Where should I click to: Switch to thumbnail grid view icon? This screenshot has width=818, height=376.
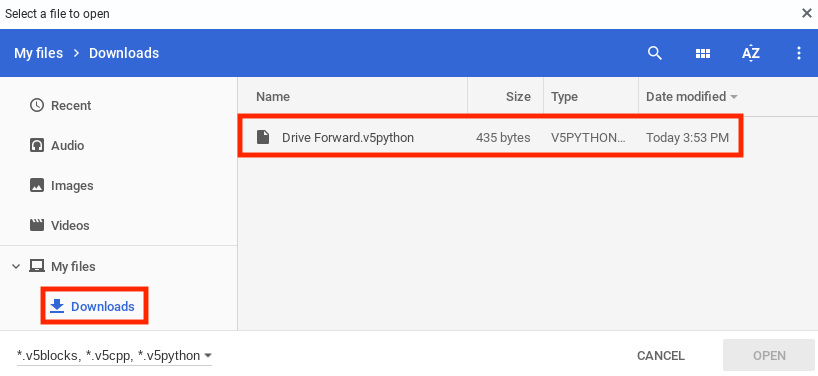click(703, 53)
